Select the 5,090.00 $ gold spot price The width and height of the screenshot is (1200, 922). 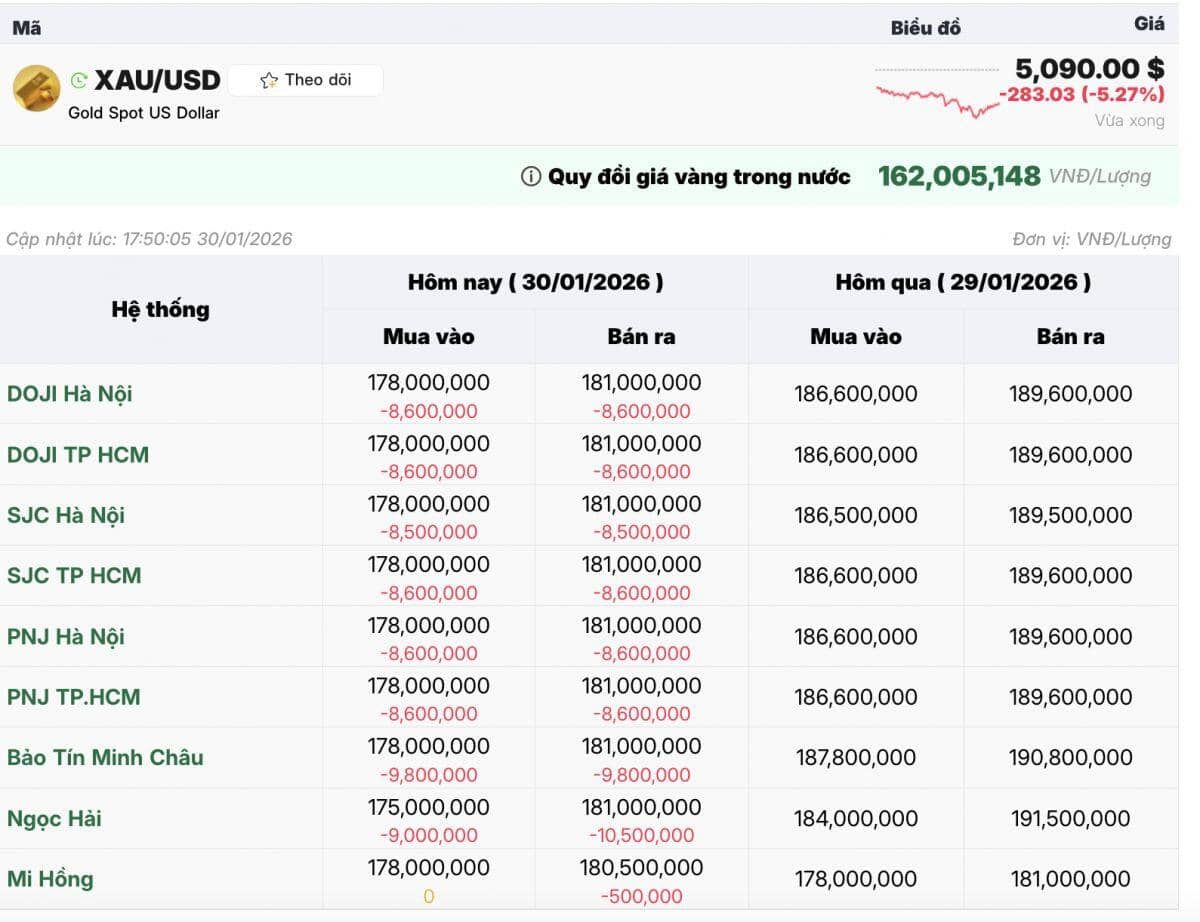coord(1090,68)
